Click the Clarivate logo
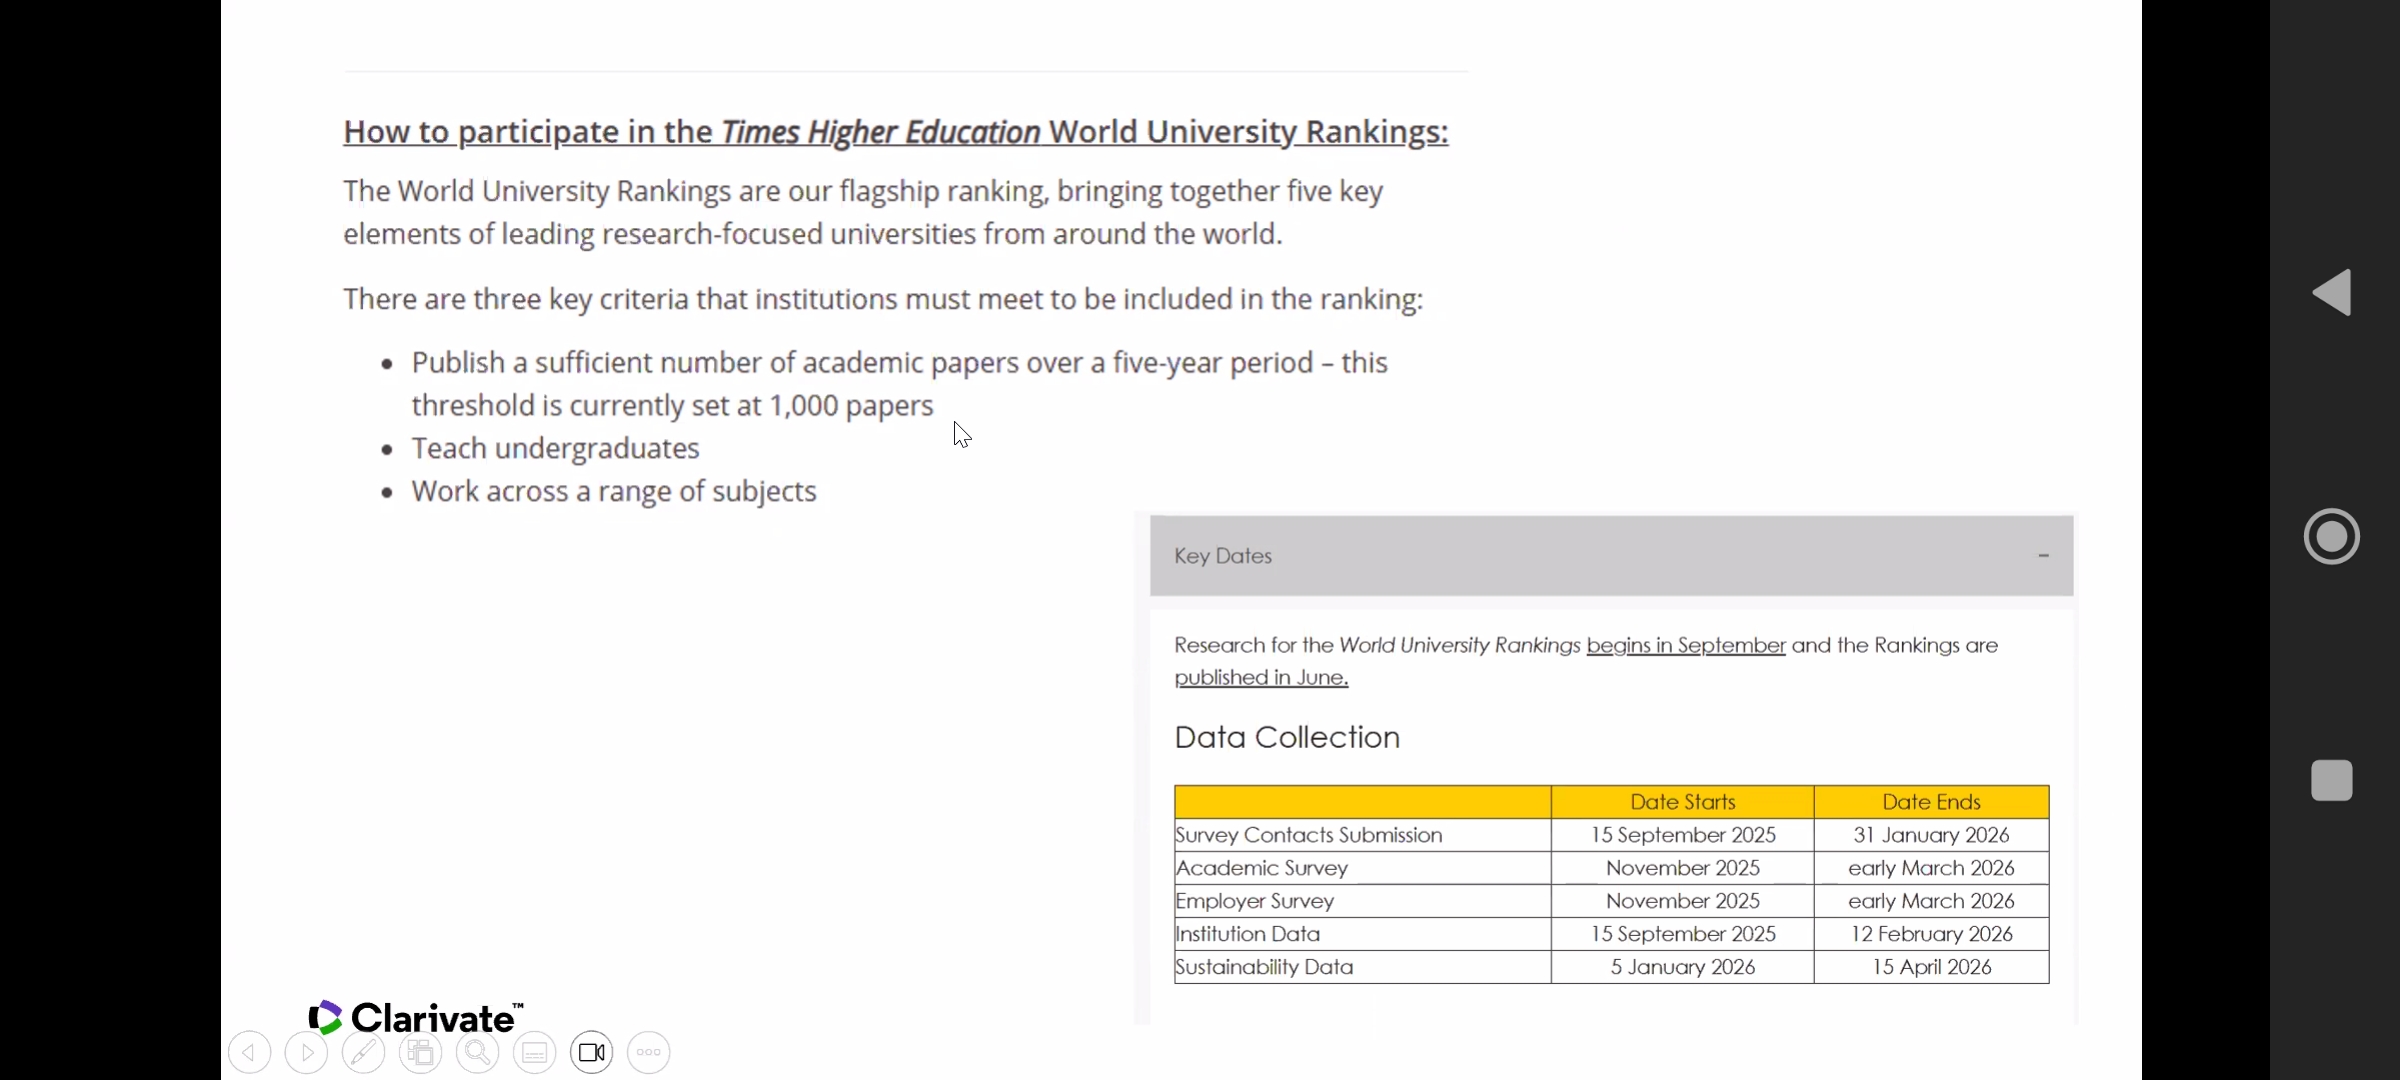The width and height of the screenshot is (2400, 1080). click(416, 1018)
